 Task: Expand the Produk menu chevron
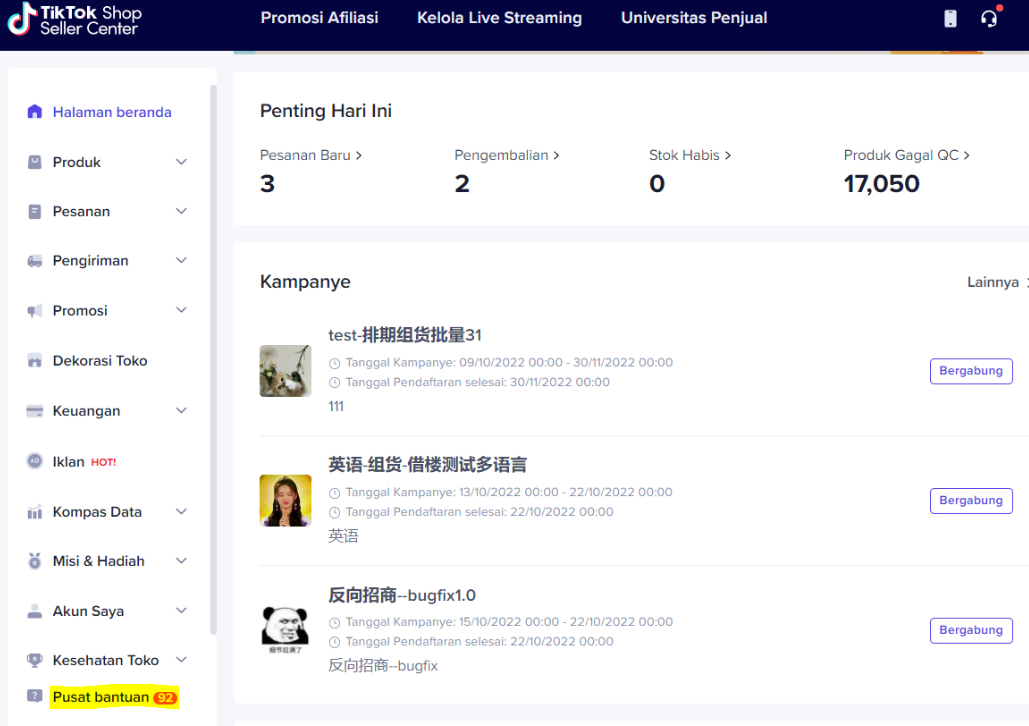pos(181,161)
